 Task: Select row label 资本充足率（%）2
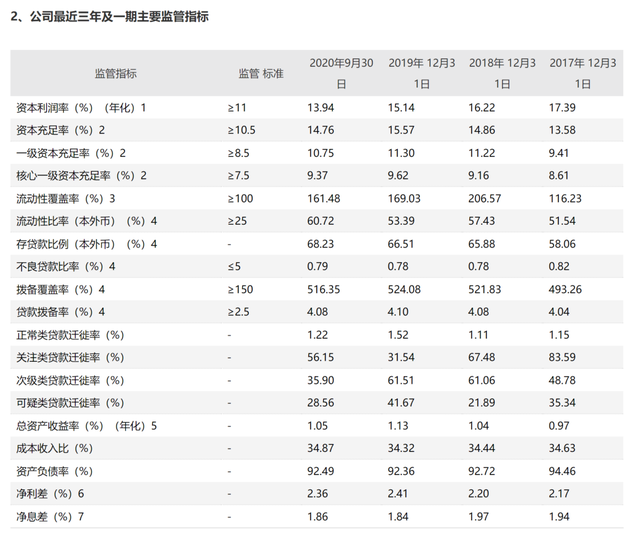(60, 130)
